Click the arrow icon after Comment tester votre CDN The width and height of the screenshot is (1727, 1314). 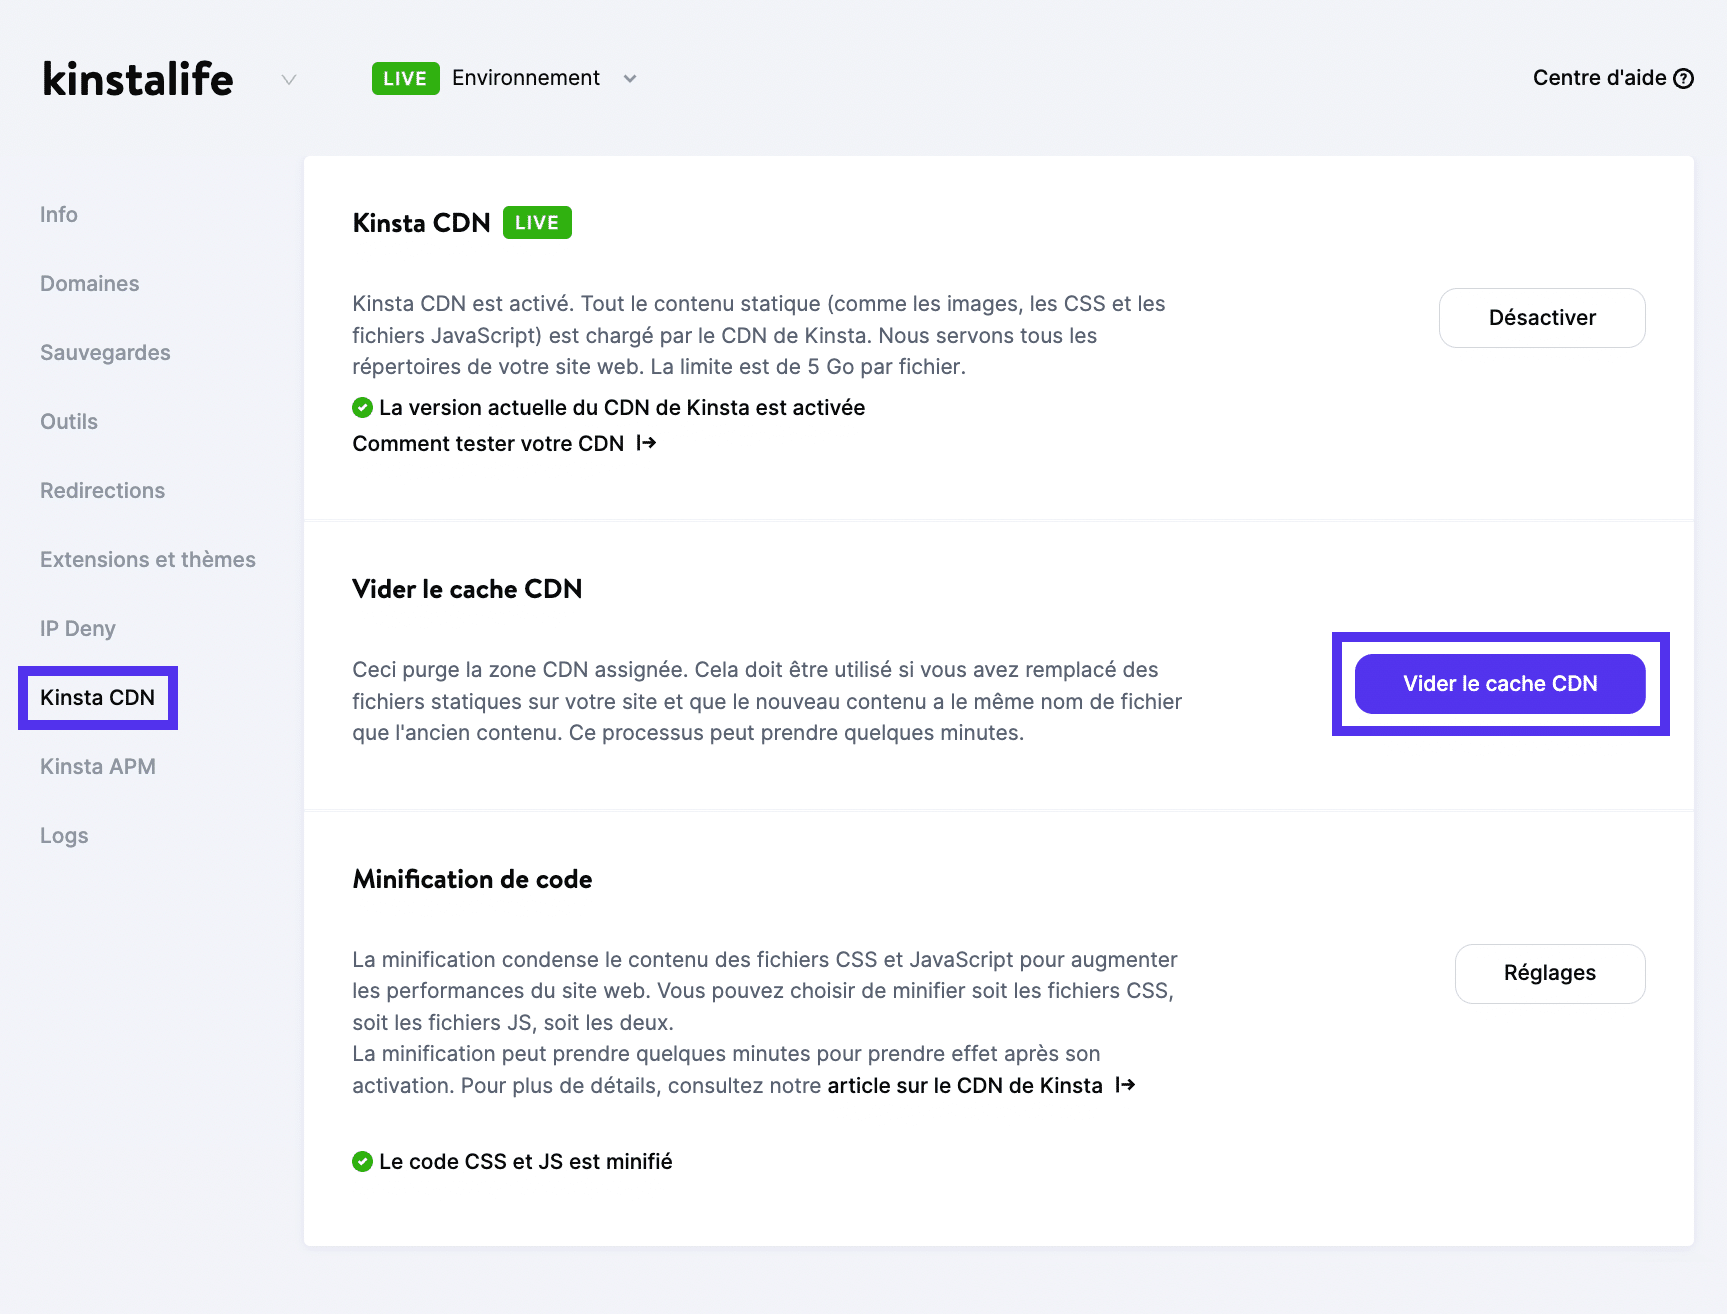pos(645,442)
